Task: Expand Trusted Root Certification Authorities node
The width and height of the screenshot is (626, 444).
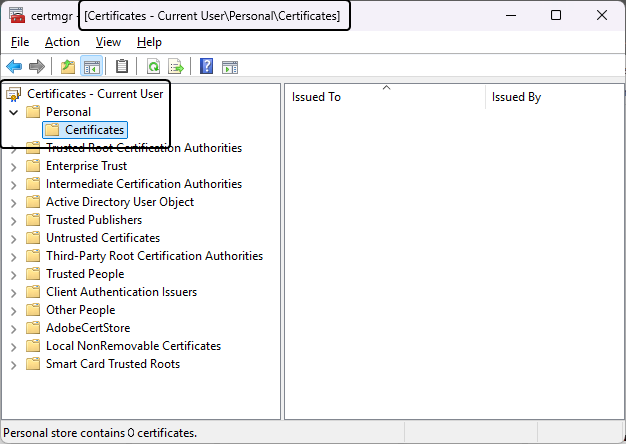Action: pyautogui.click(x=13, y=148)
